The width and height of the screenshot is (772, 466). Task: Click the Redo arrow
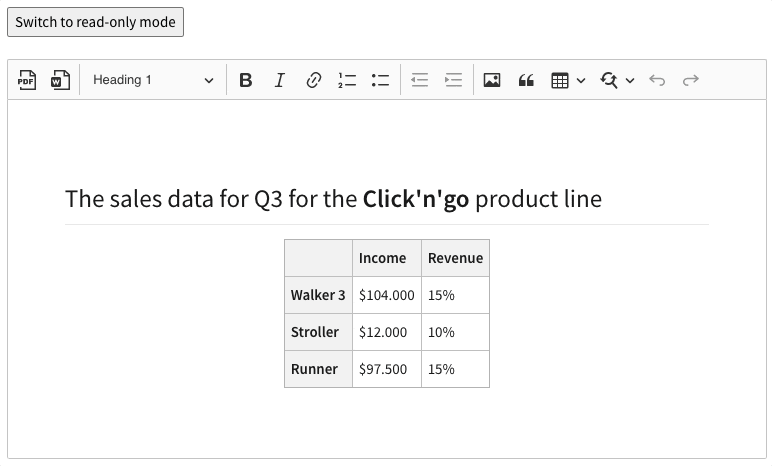point(690,80)
